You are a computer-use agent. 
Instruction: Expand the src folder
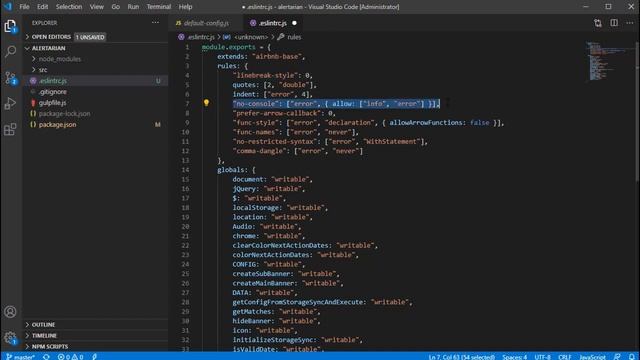coord(43,70)
